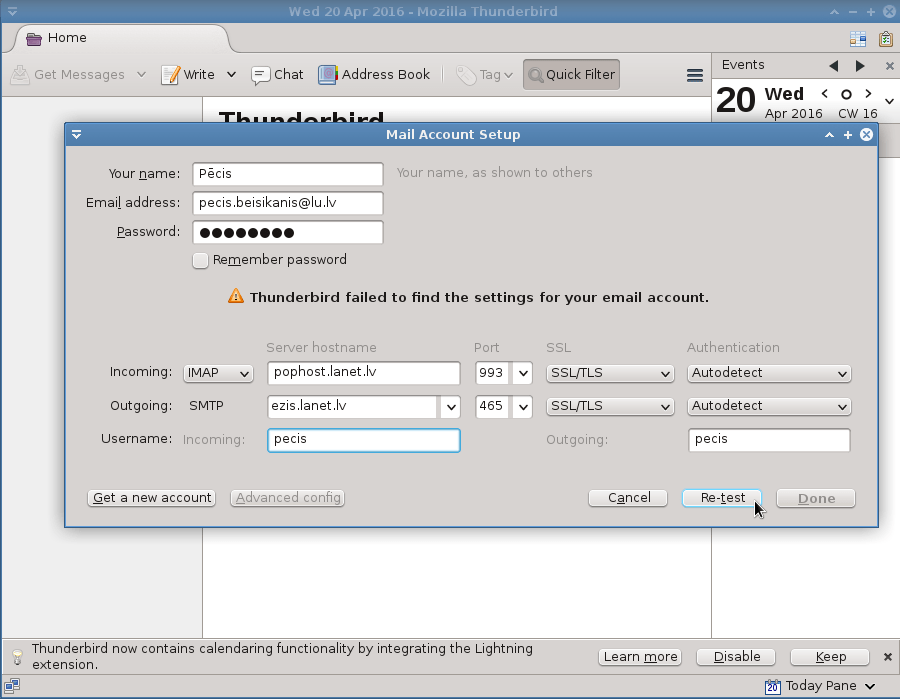
Task: Go to previous day in Today Pane
Action: [x=825, y=93]
